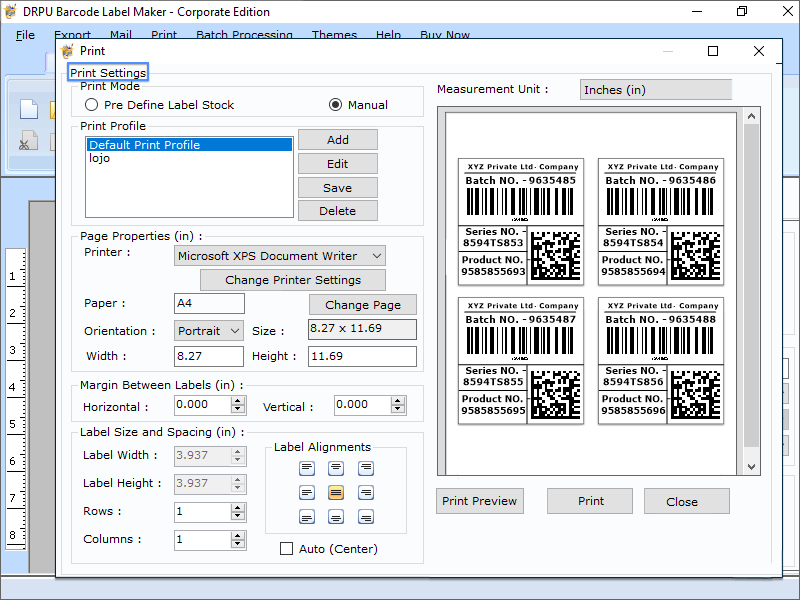Open the Themes menu
The height and width of the screenshot is (600, 800).
[334, 35]
